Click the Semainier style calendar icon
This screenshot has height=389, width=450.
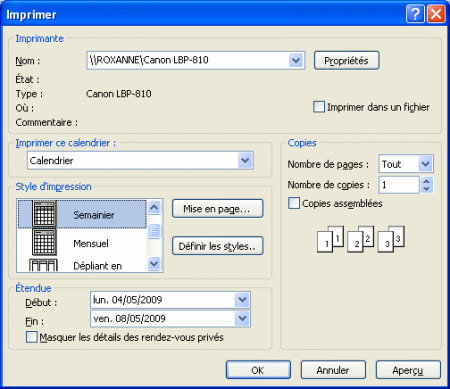(44, 214)
